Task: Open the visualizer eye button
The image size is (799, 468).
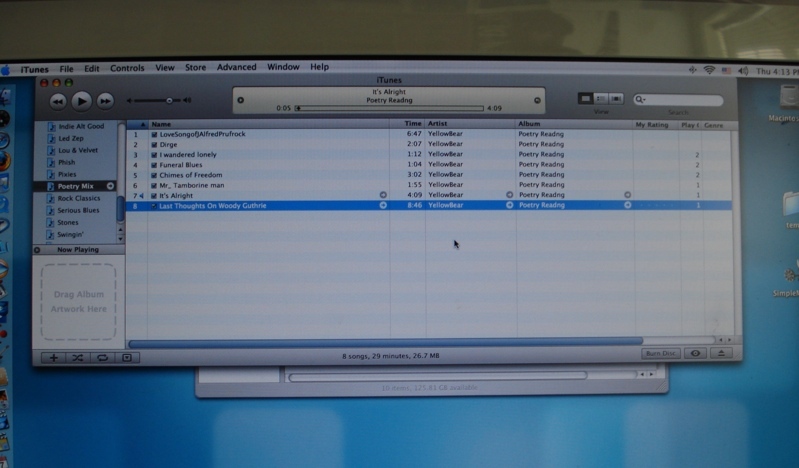Action: pos(696,353)
